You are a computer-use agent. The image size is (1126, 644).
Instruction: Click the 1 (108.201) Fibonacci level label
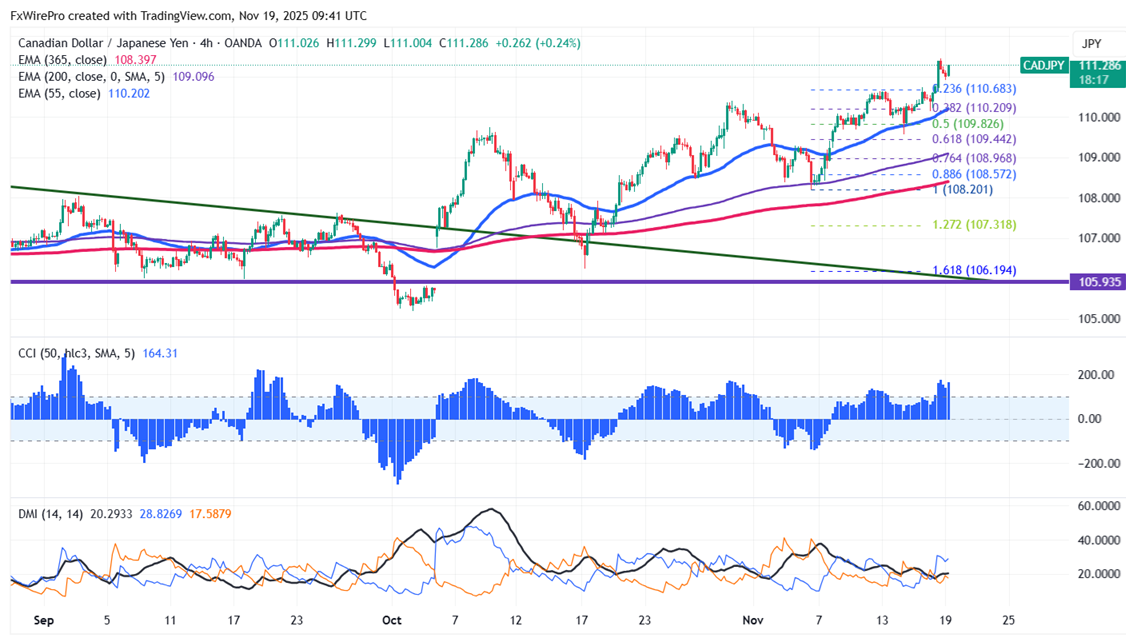pos(962,190)
